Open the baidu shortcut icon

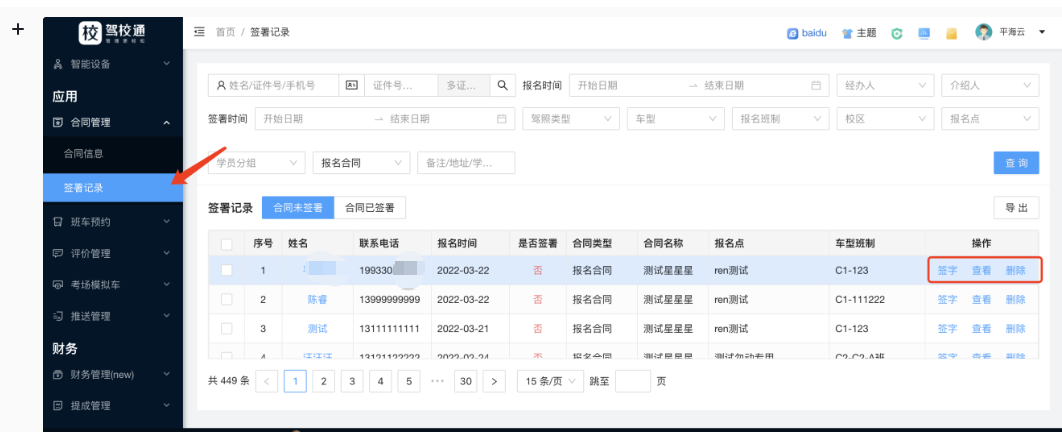coord(792,33)
